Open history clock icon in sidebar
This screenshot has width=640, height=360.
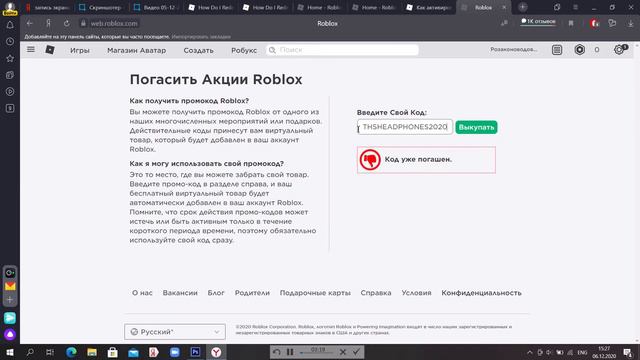(x=10, y=42)
